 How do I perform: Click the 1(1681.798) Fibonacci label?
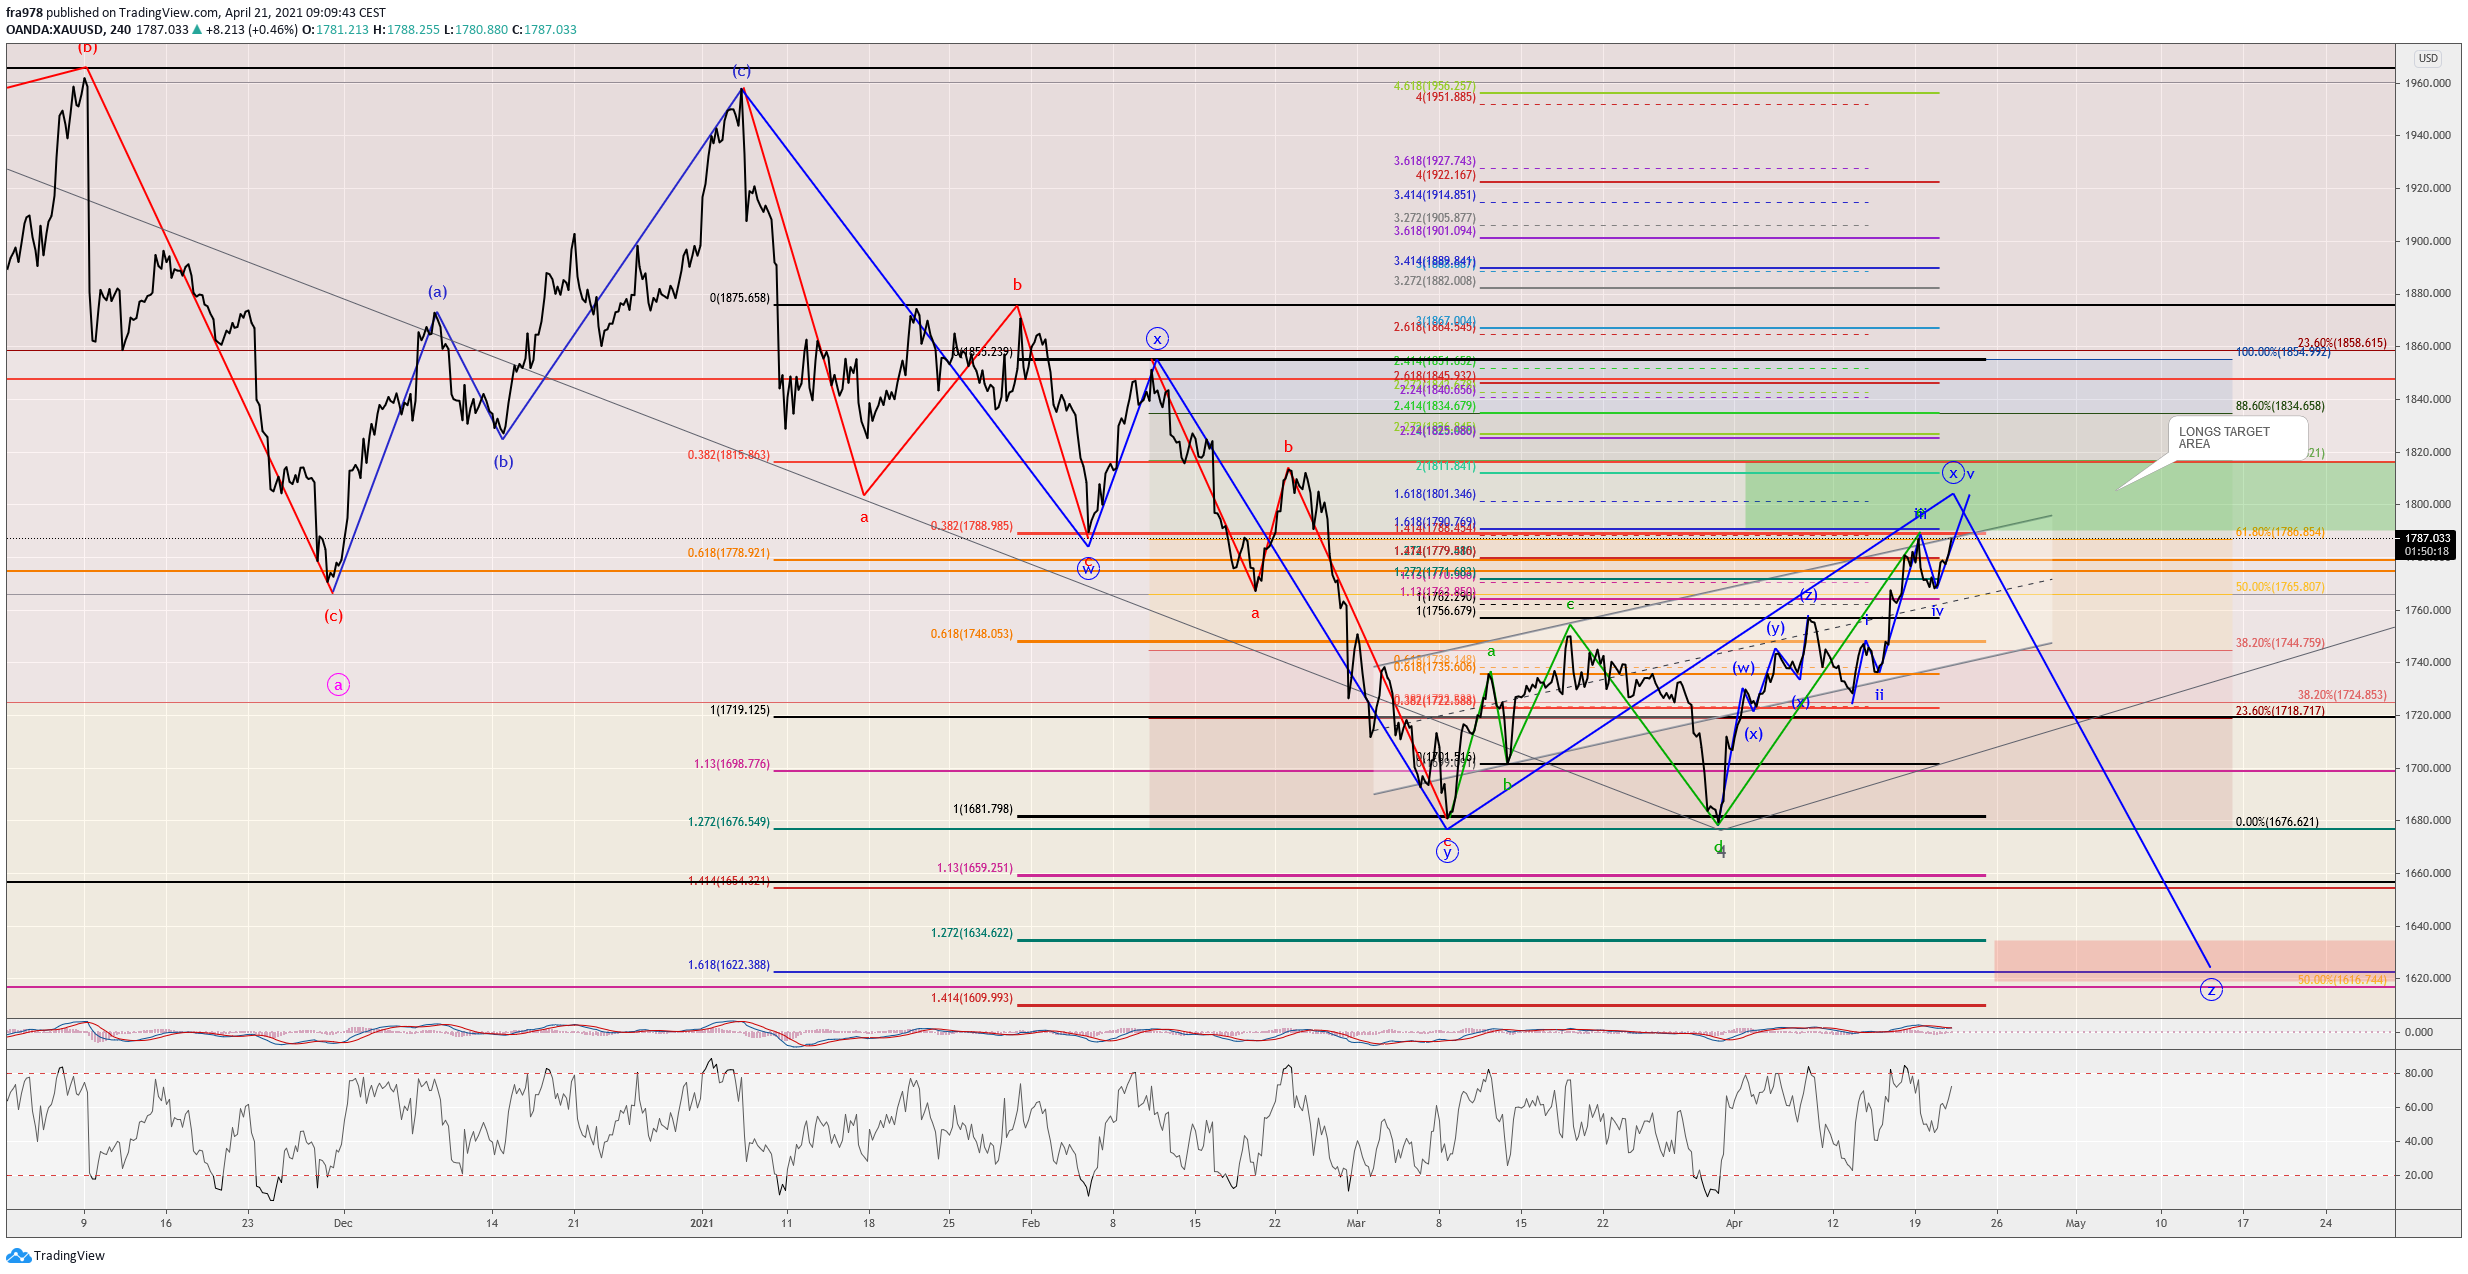[x=983, y=809]
